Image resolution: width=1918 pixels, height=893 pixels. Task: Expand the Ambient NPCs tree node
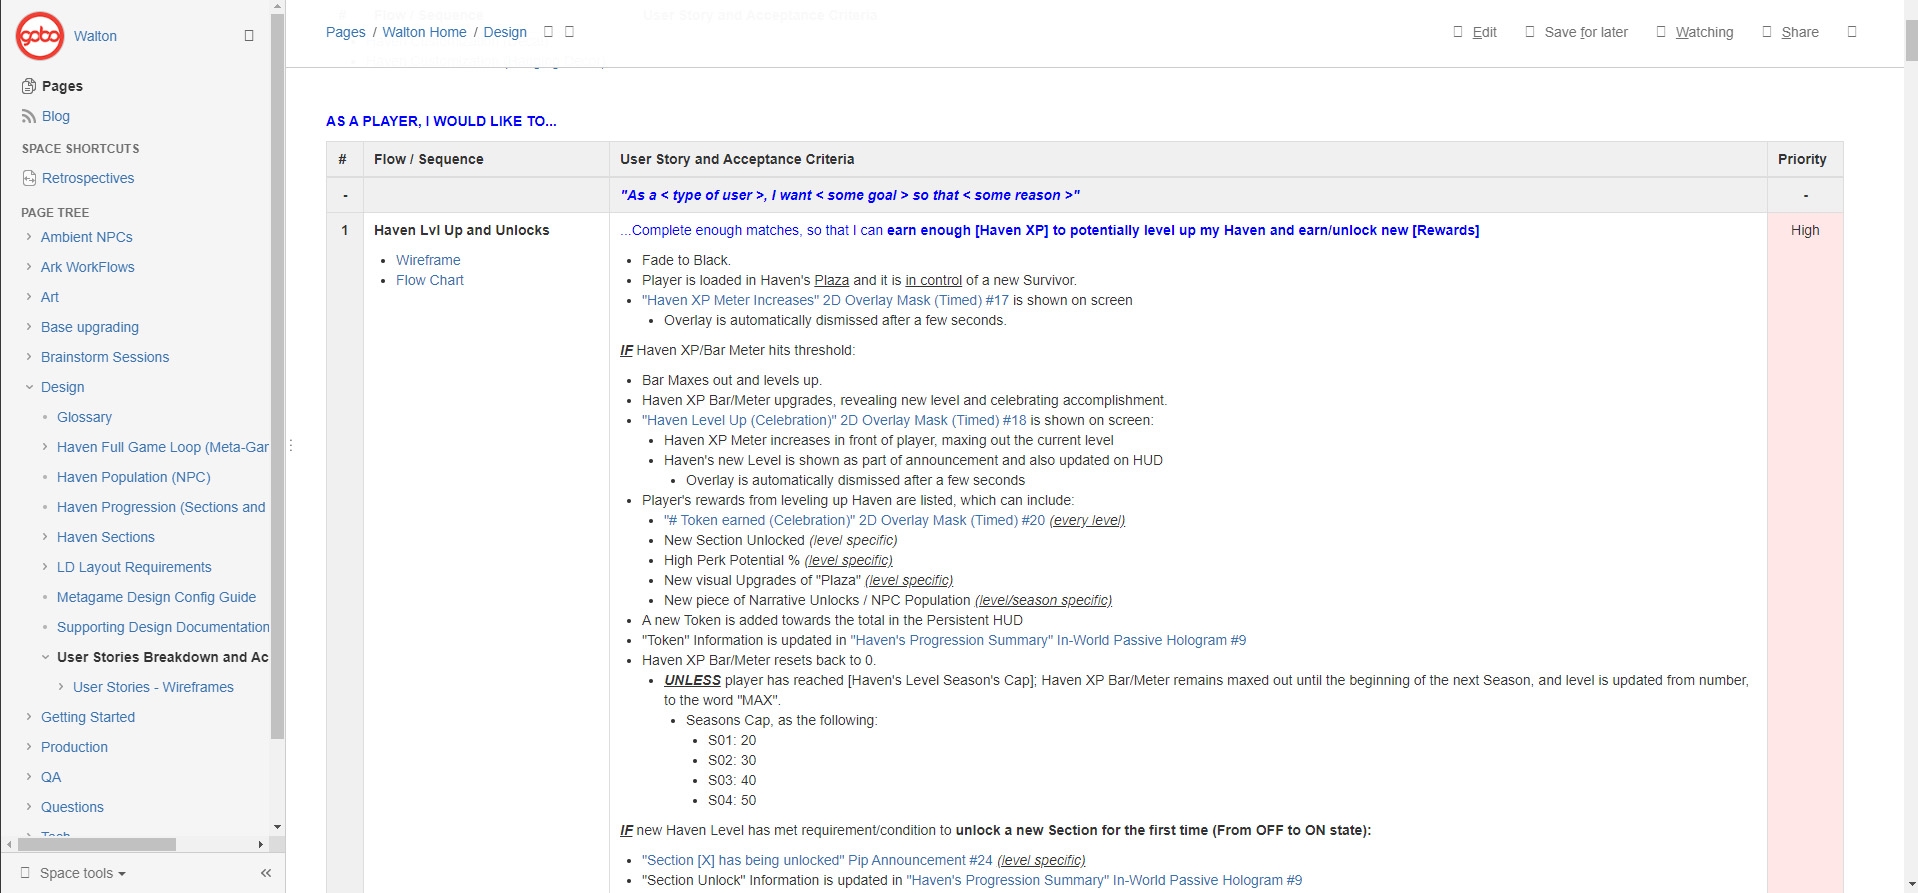(29, 237)
